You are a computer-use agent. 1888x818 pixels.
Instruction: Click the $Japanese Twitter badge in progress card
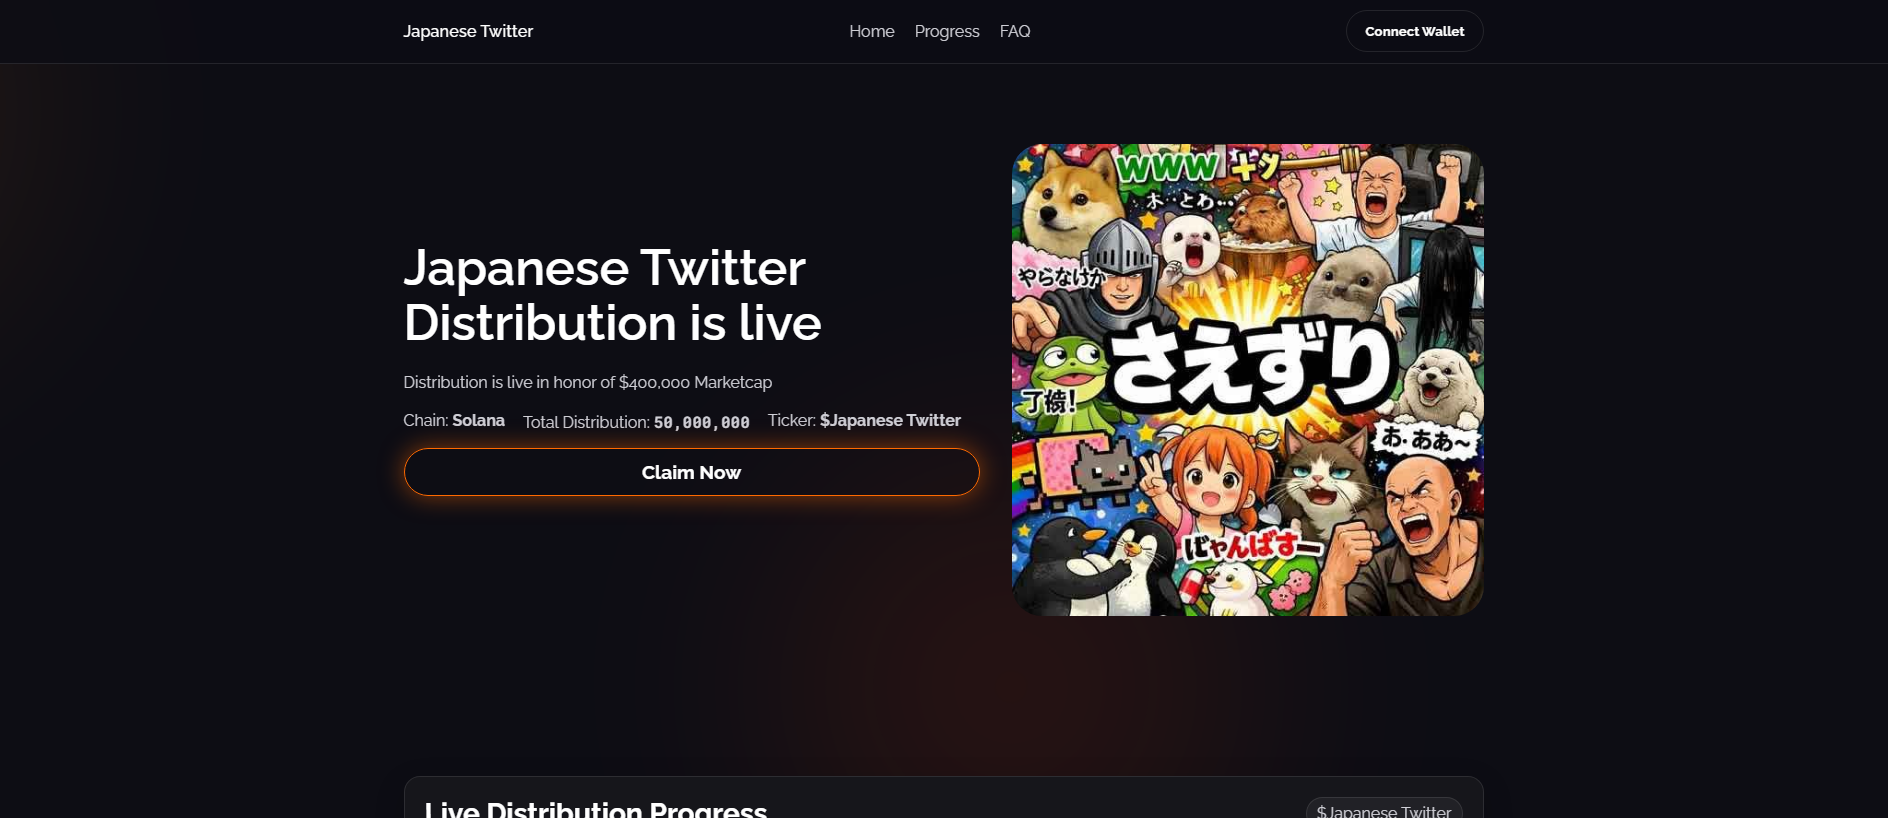click(x=1384, y=808)
